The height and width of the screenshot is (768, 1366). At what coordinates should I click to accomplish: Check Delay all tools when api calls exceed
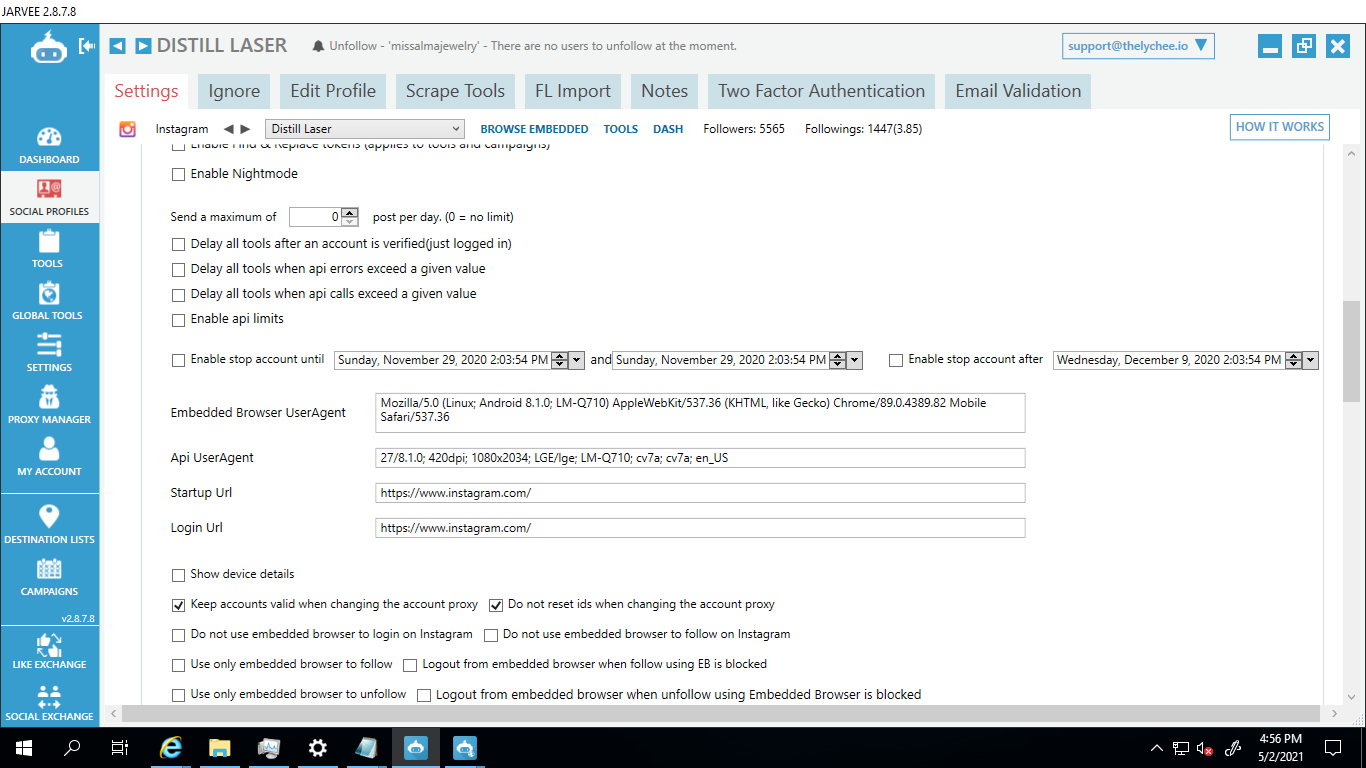pyautogui.click(x=179, y=295)
